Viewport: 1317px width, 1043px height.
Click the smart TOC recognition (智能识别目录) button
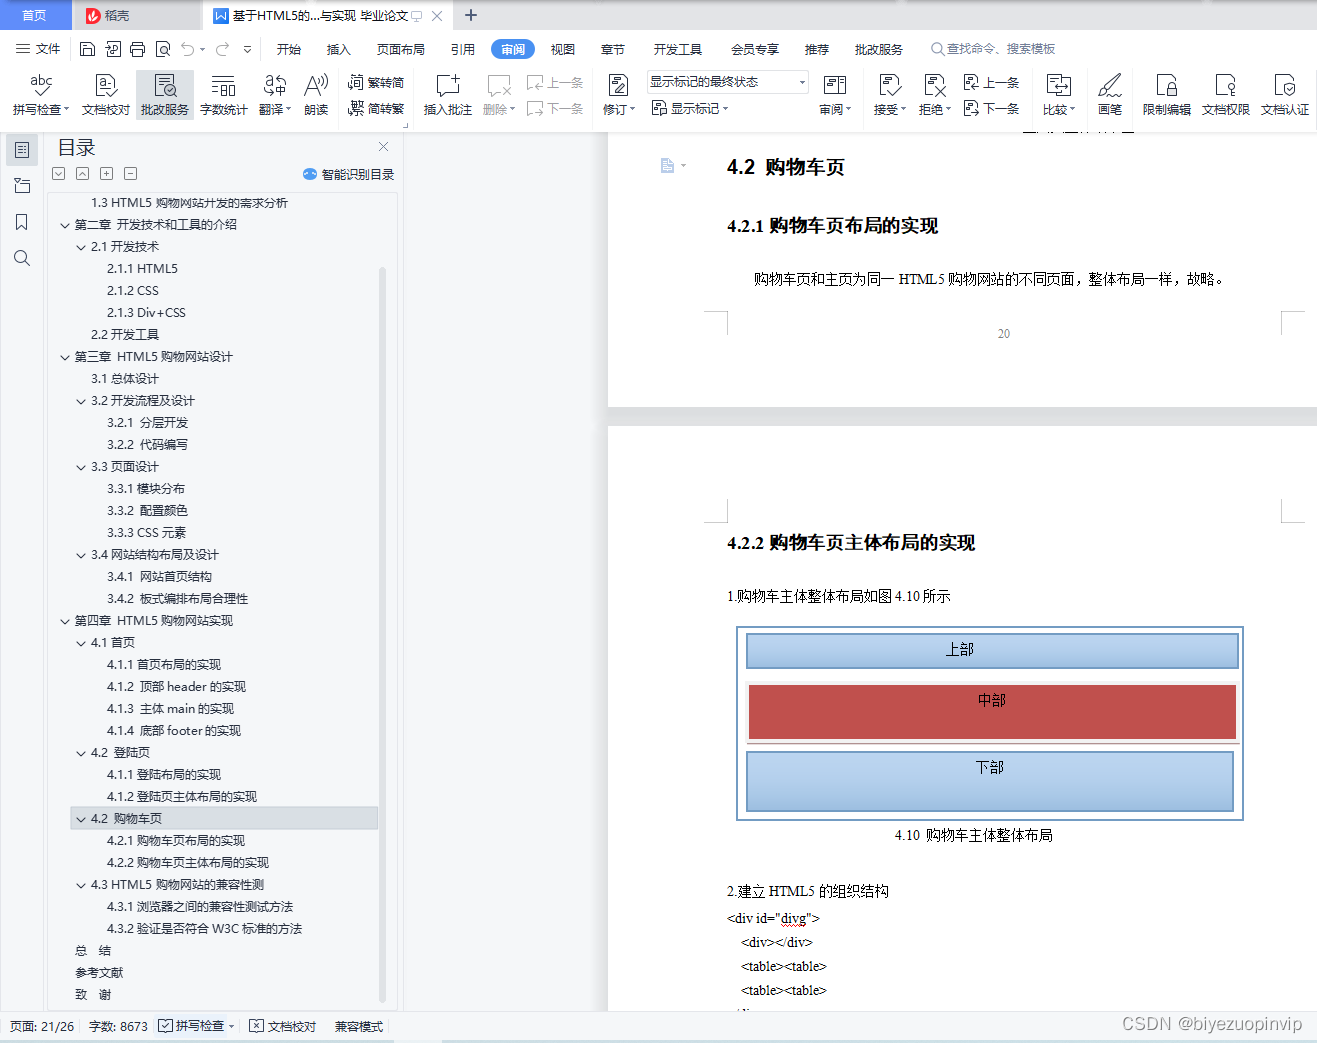(348, 174)
